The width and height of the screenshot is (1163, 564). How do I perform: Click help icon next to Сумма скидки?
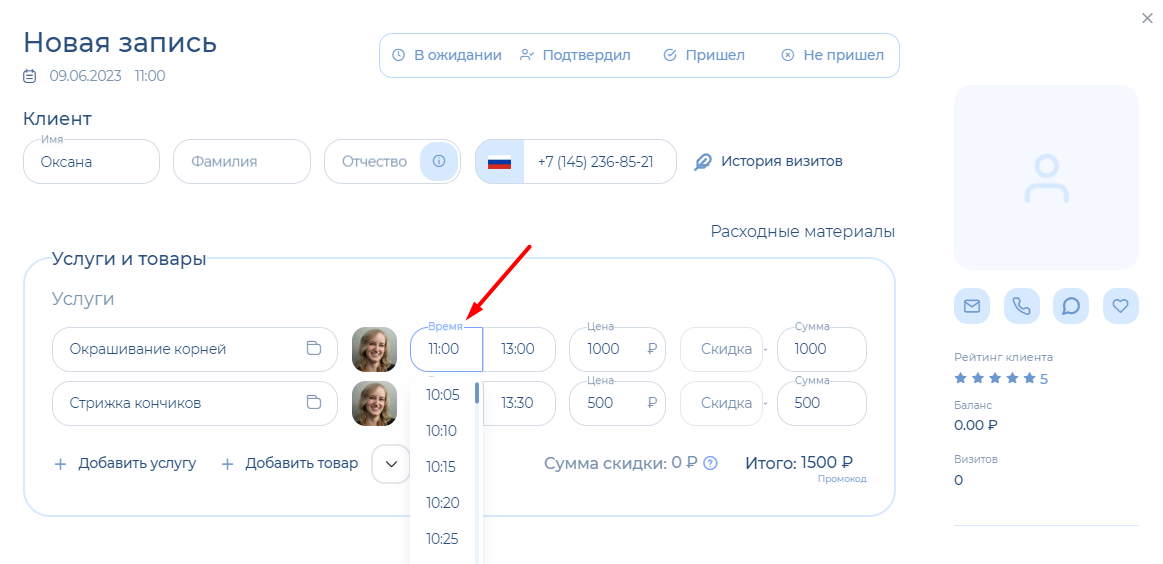[711, 463]
